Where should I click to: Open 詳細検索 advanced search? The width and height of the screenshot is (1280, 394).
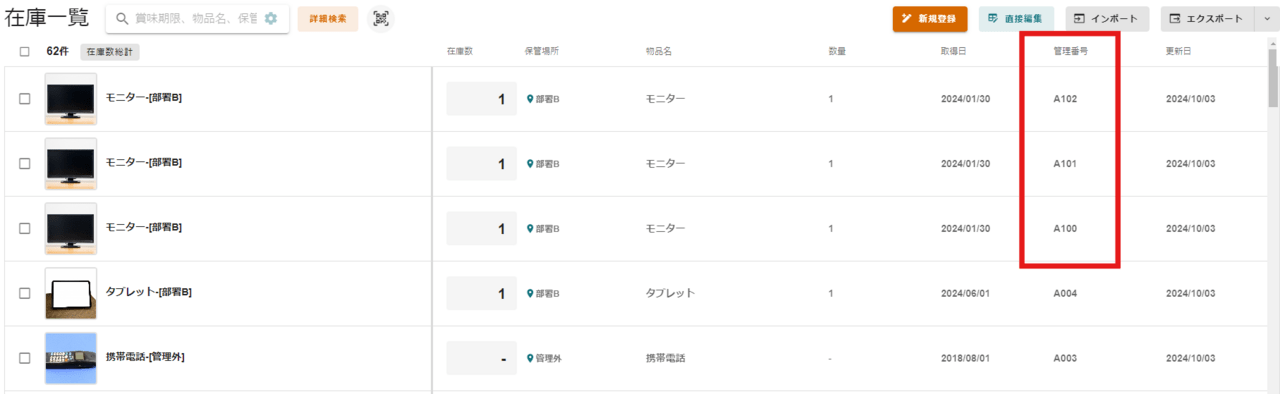tap(328, 19)
